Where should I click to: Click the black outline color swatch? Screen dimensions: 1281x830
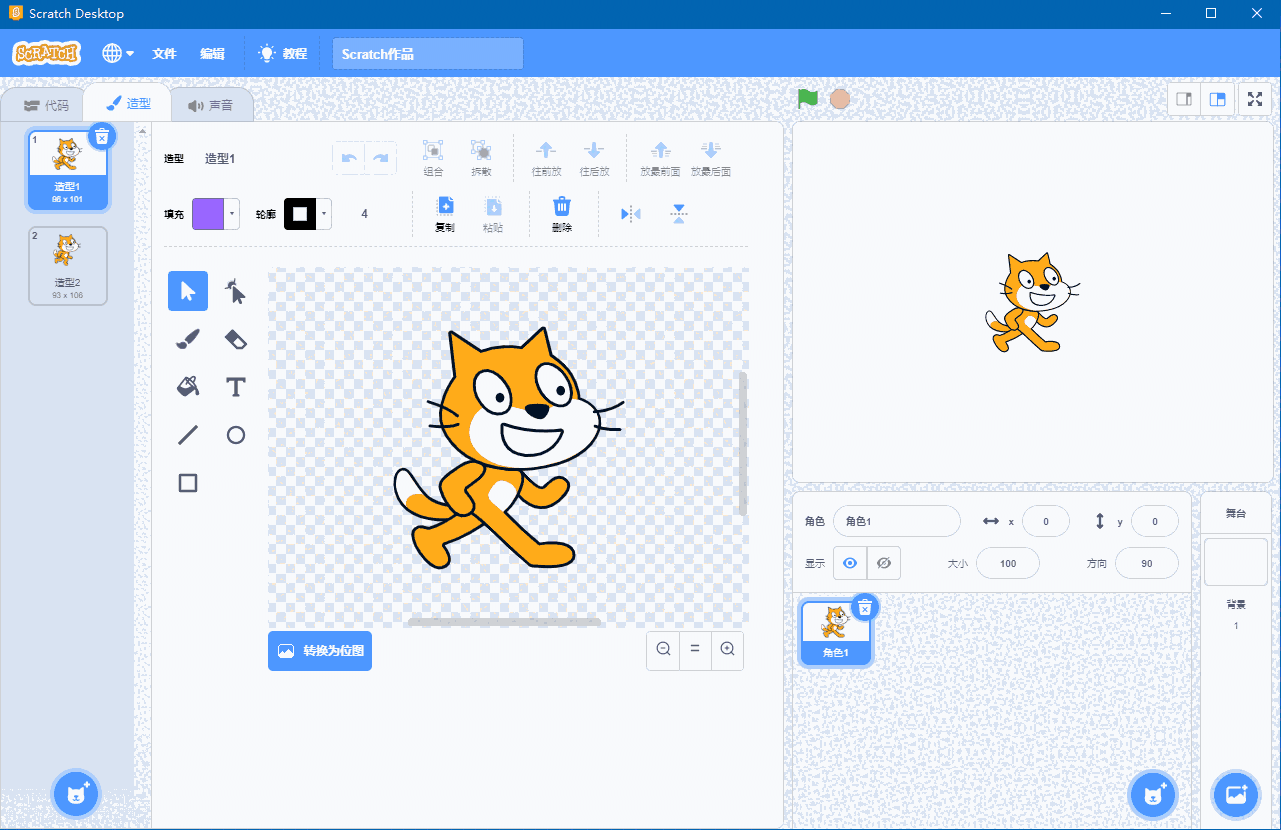300,214
